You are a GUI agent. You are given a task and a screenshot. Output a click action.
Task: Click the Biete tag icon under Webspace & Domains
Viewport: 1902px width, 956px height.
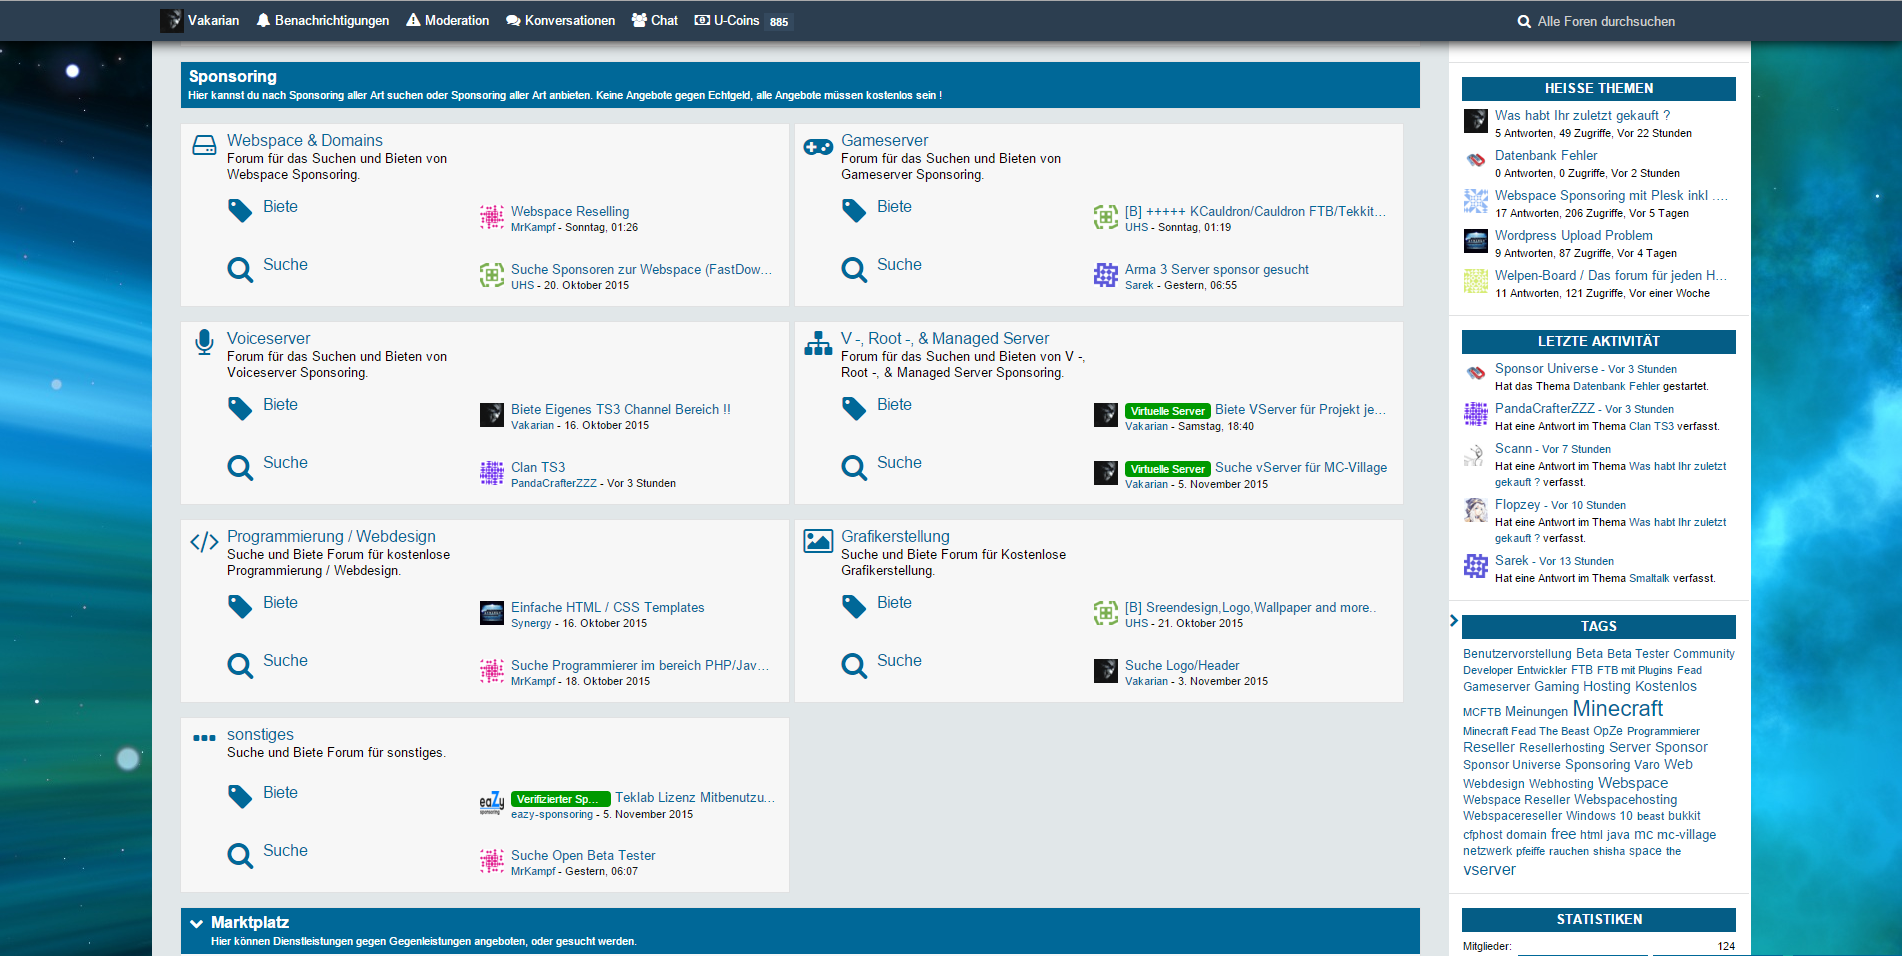[x=240, y=210]
